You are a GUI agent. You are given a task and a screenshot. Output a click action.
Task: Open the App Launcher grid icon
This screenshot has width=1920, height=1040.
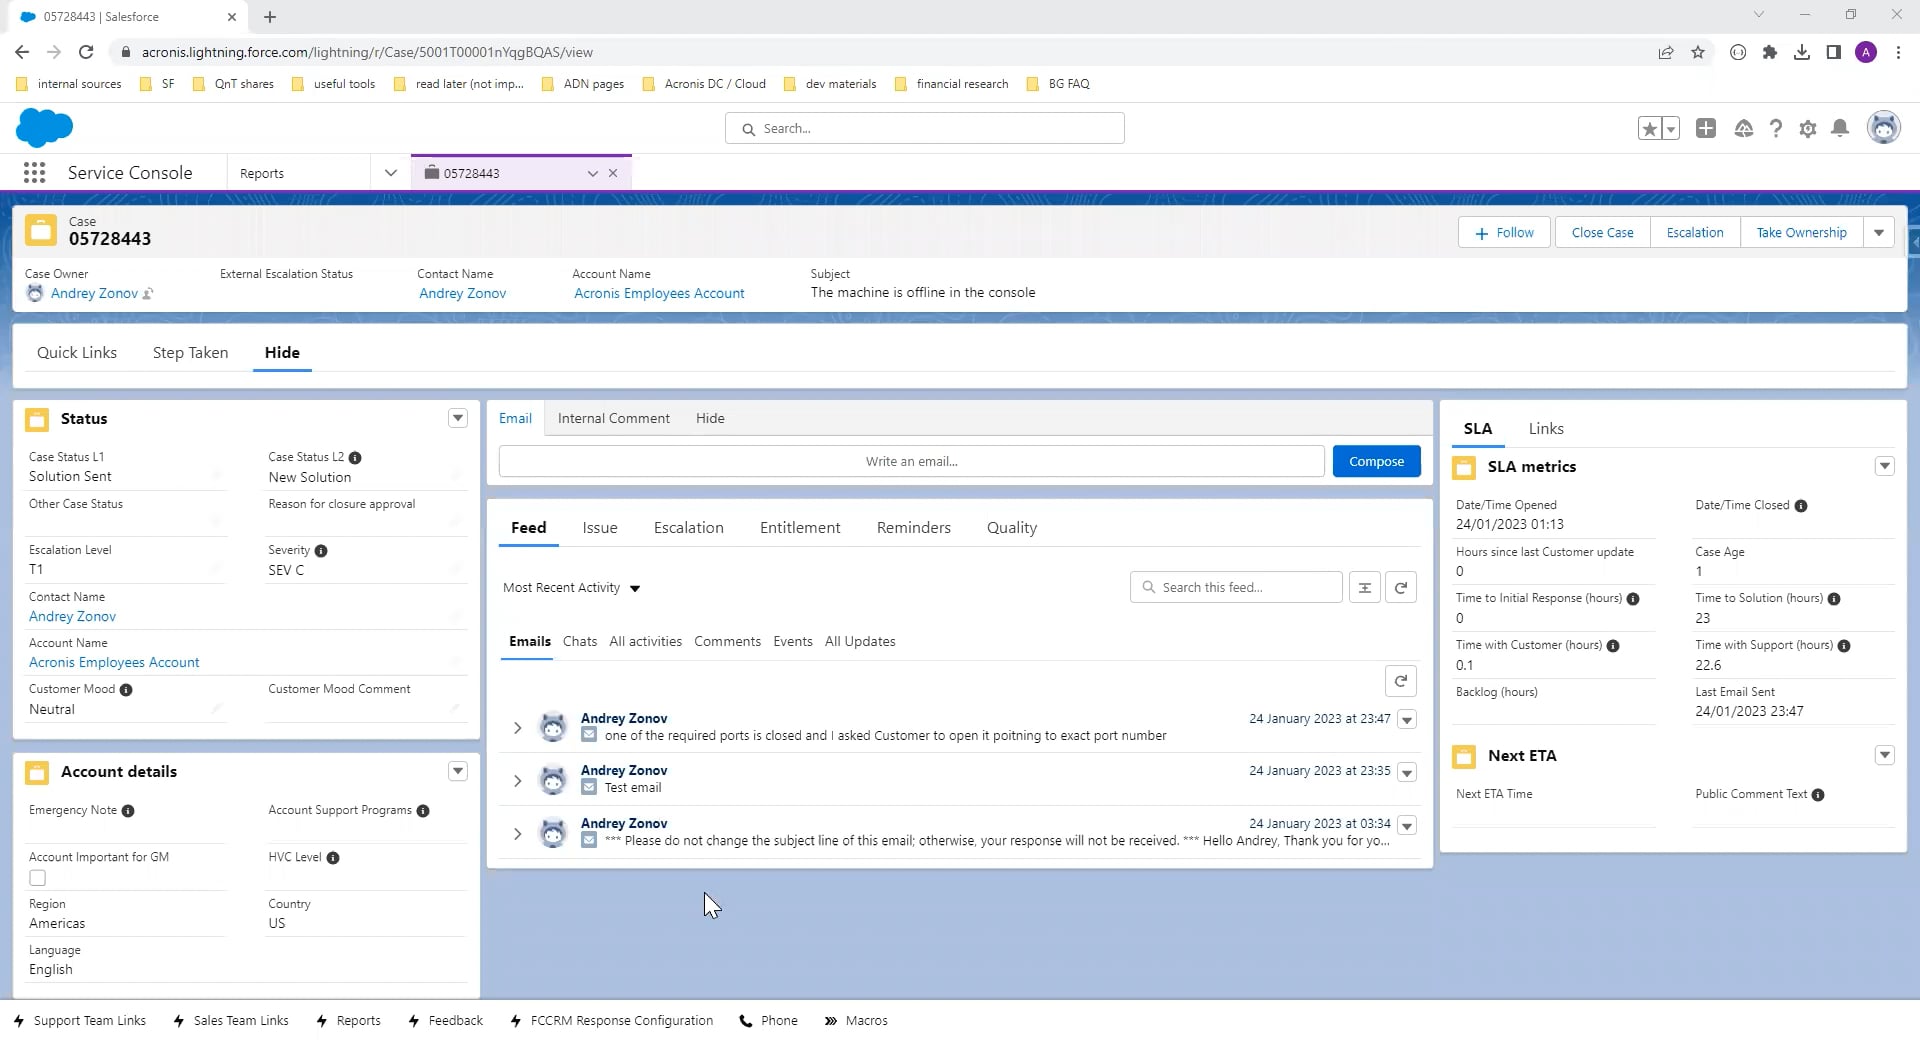pos(34,173)
